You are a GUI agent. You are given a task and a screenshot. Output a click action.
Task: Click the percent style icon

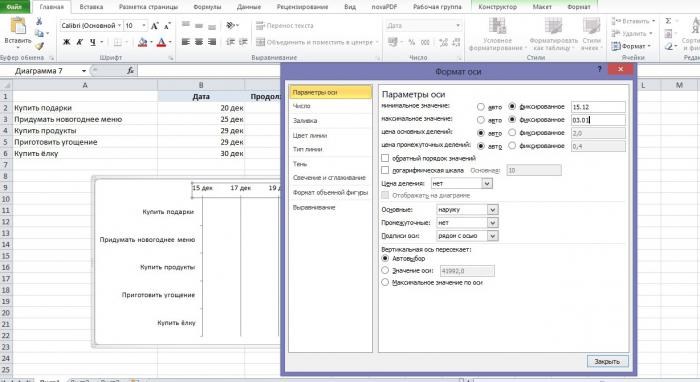[x=412, y=42]
